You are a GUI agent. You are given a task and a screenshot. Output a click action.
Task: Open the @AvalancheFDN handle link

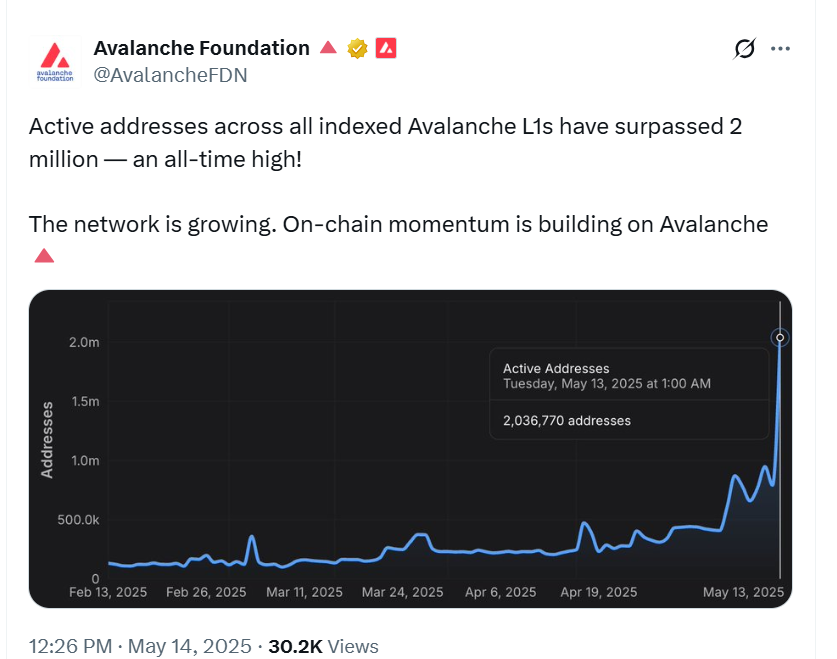(x=170, y=75)
